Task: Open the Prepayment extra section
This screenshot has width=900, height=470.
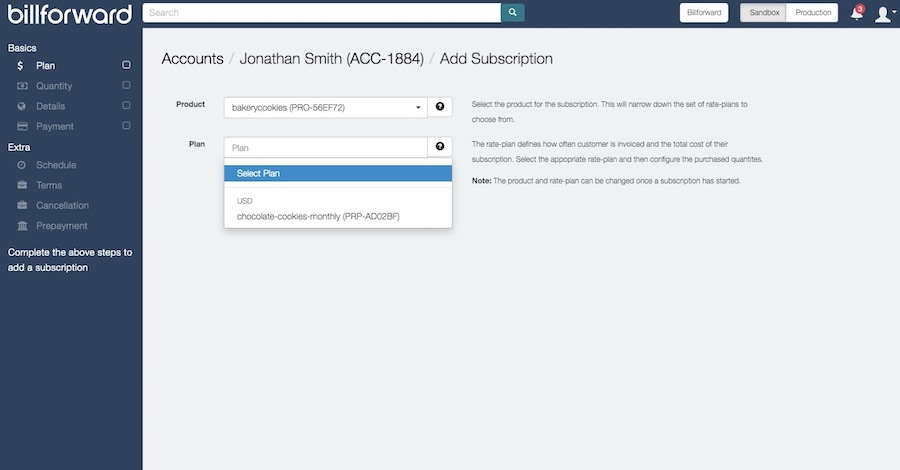Action: click(x=62, y=226)
